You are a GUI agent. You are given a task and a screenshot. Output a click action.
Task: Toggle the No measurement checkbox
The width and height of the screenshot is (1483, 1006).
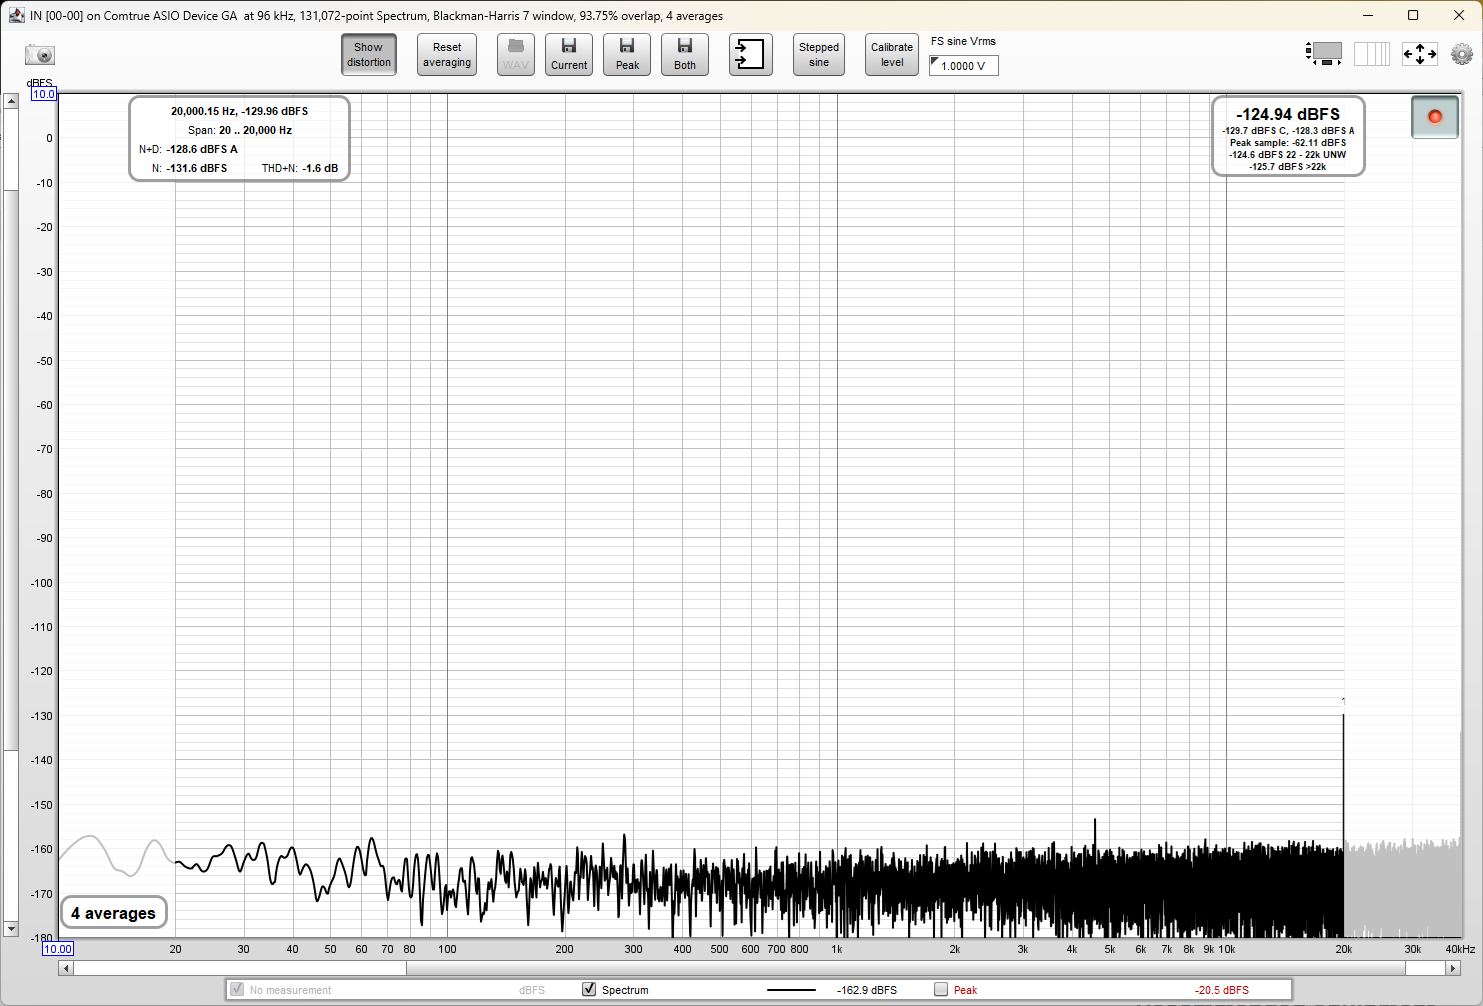click(x=237, y=989)
